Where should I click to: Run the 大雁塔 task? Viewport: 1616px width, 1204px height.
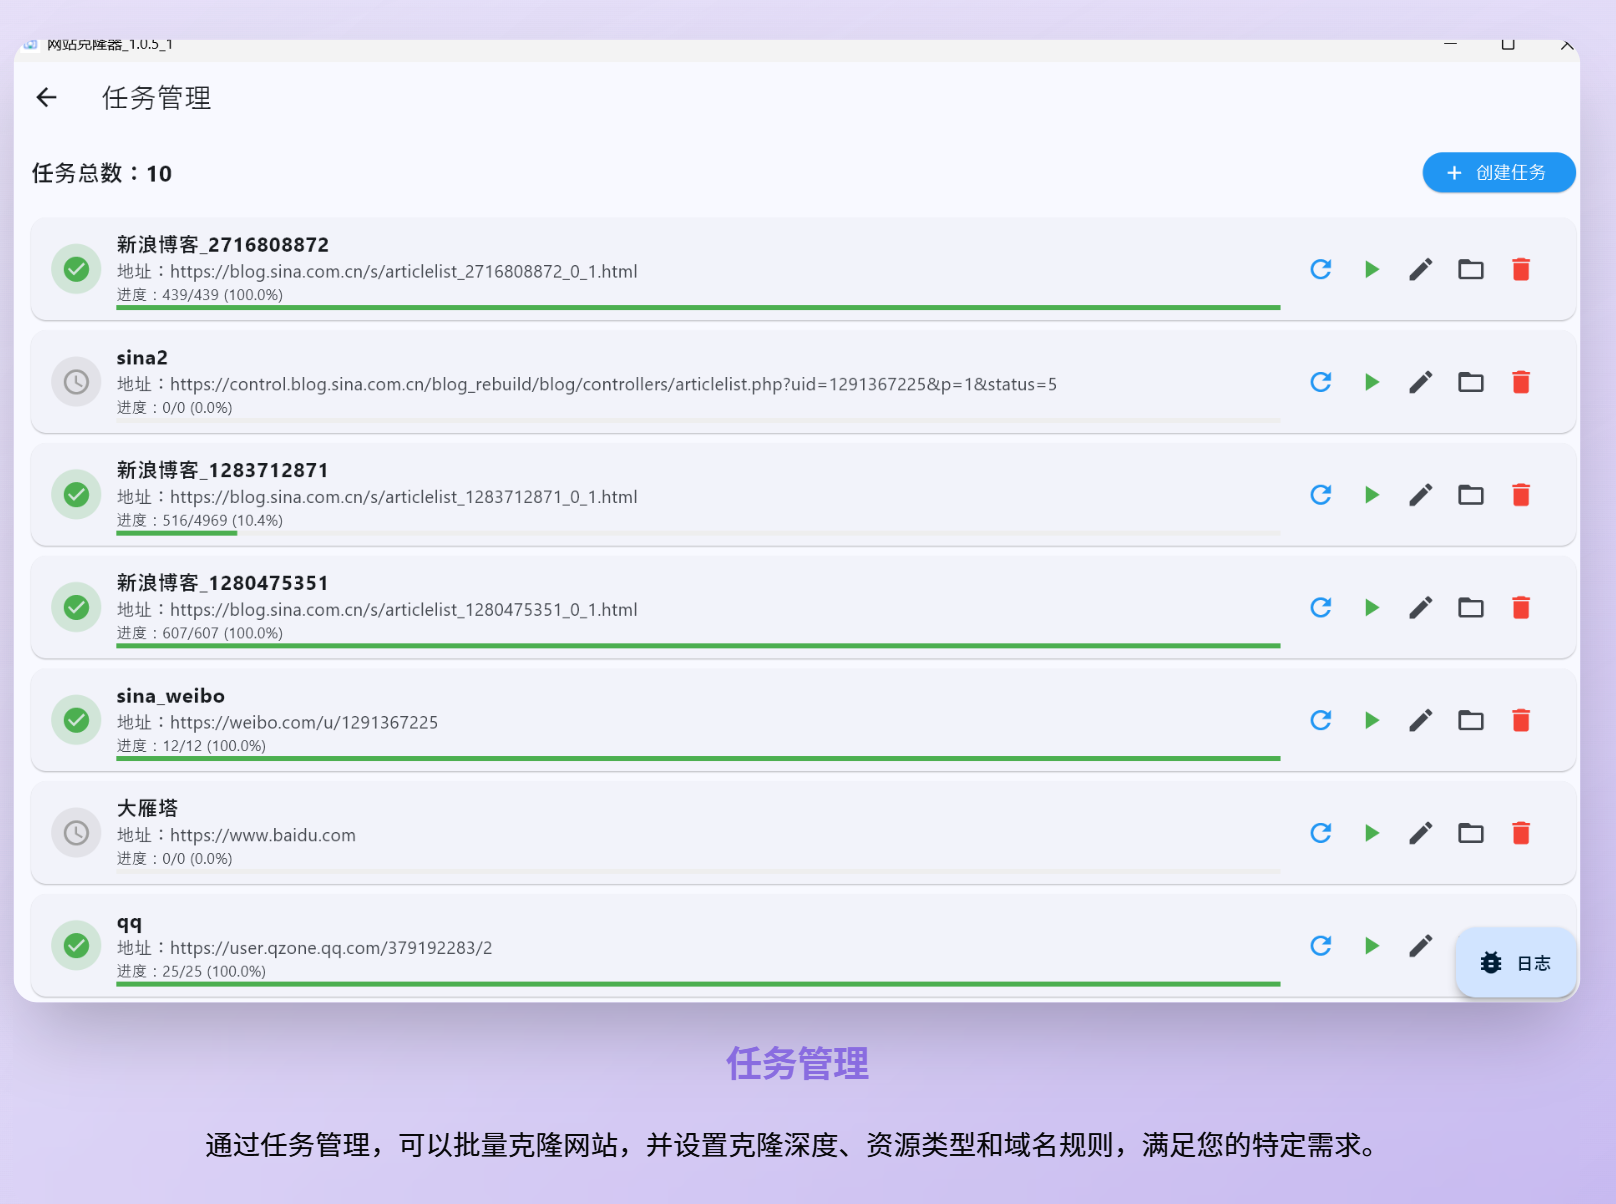(1372, 833)
